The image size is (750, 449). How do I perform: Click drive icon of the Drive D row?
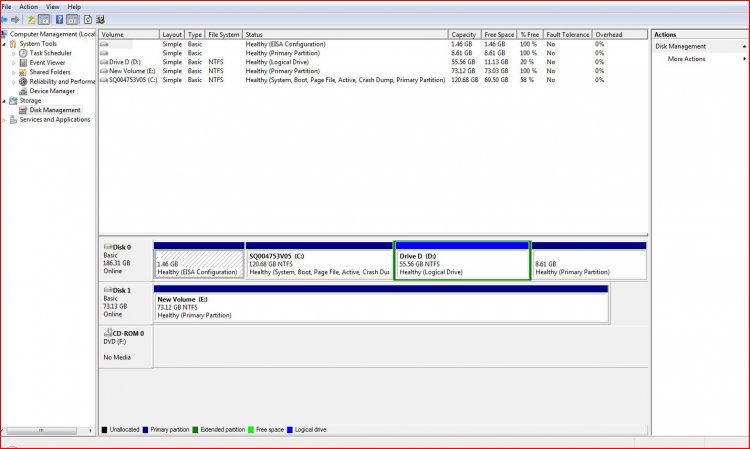[x=104, y=62]
